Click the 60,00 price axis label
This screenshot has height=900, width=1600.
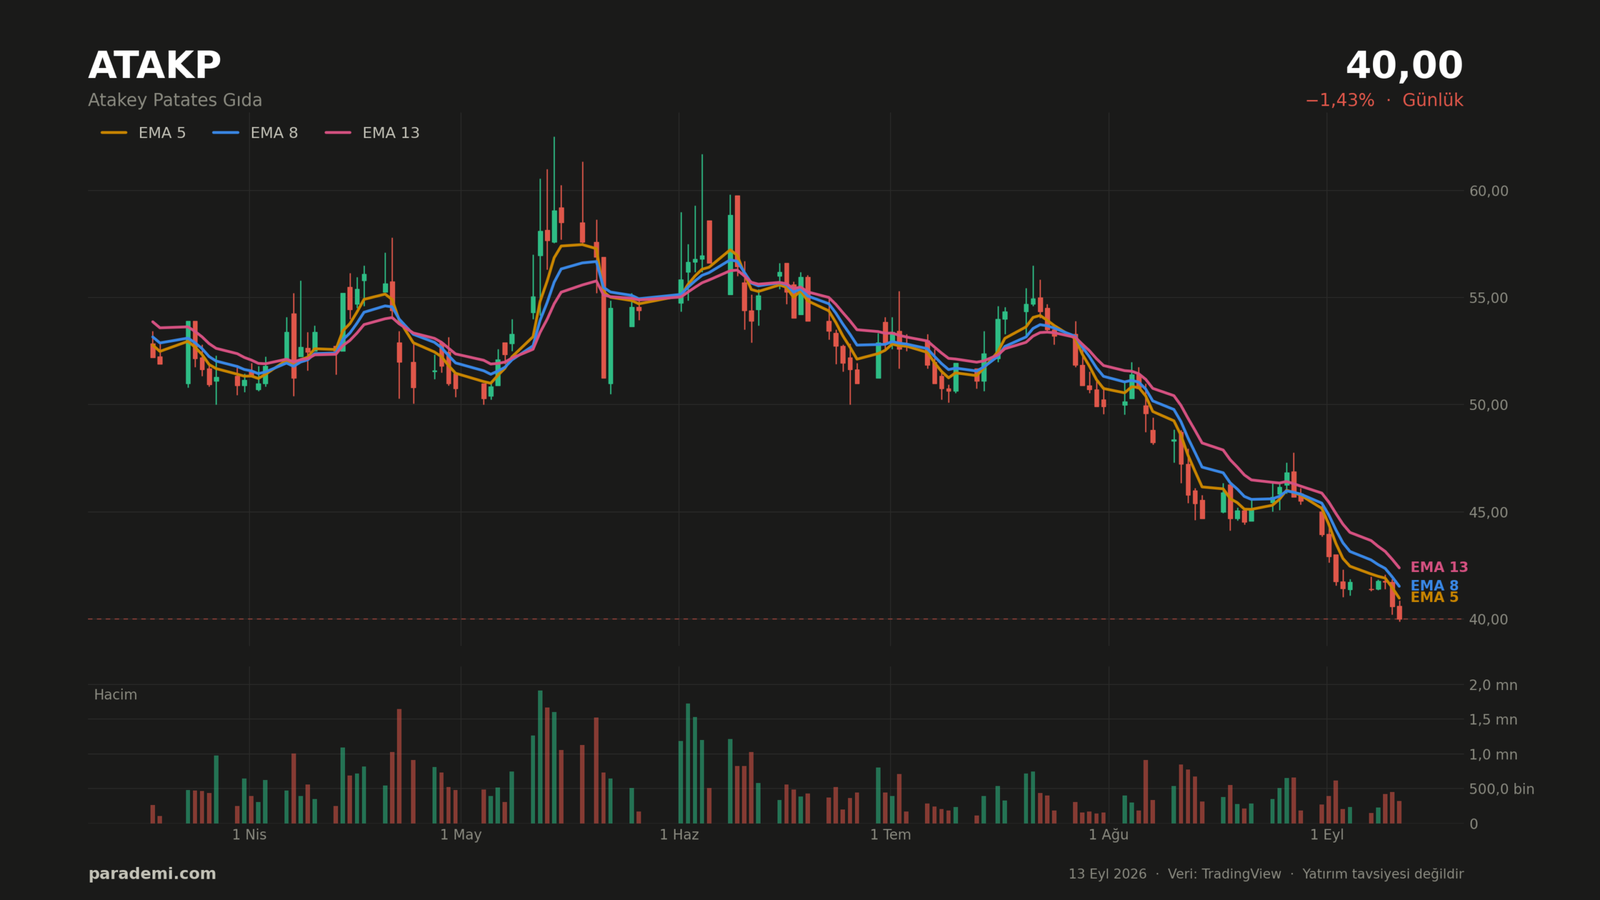click(x=1488, y=191)
